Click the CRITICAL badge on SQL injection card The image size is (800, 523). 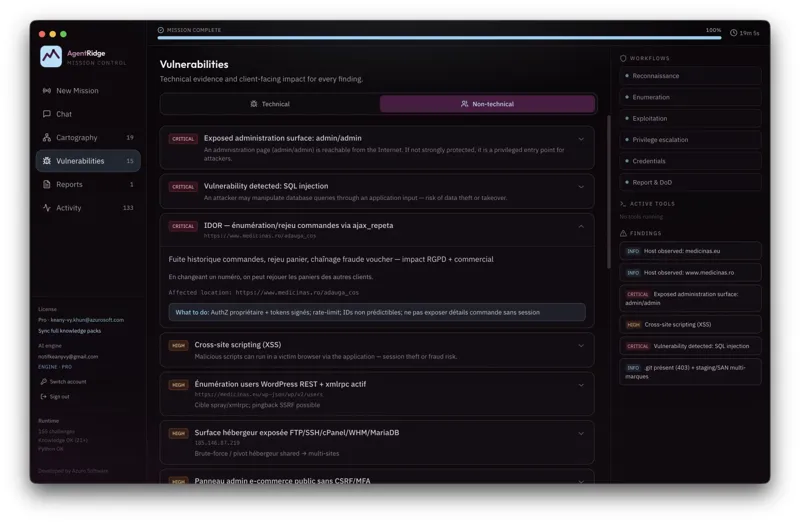pyautogui.click(x=183, y=187)
